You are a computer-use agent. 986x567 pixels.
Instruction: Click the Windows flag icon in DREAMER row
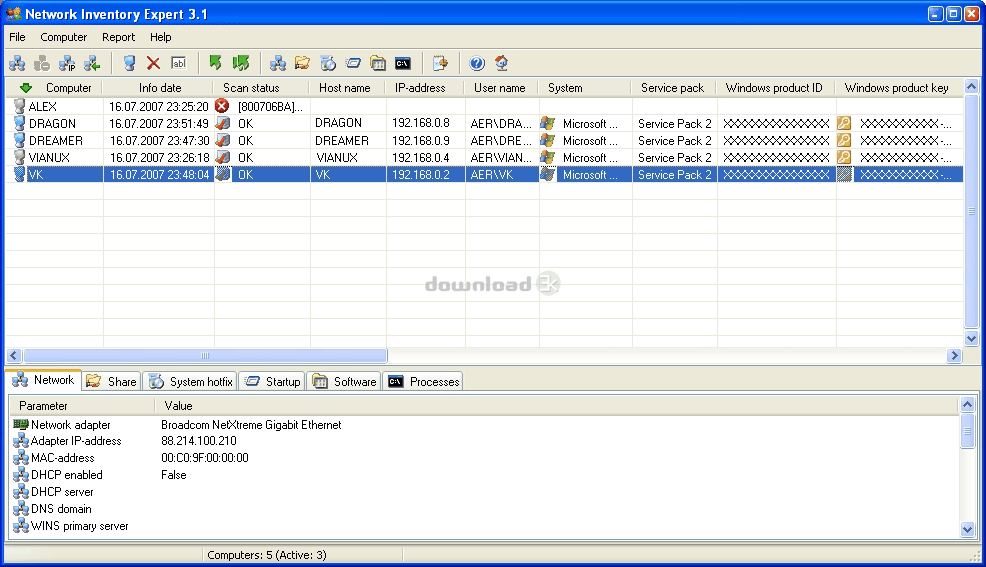(548, 140)
